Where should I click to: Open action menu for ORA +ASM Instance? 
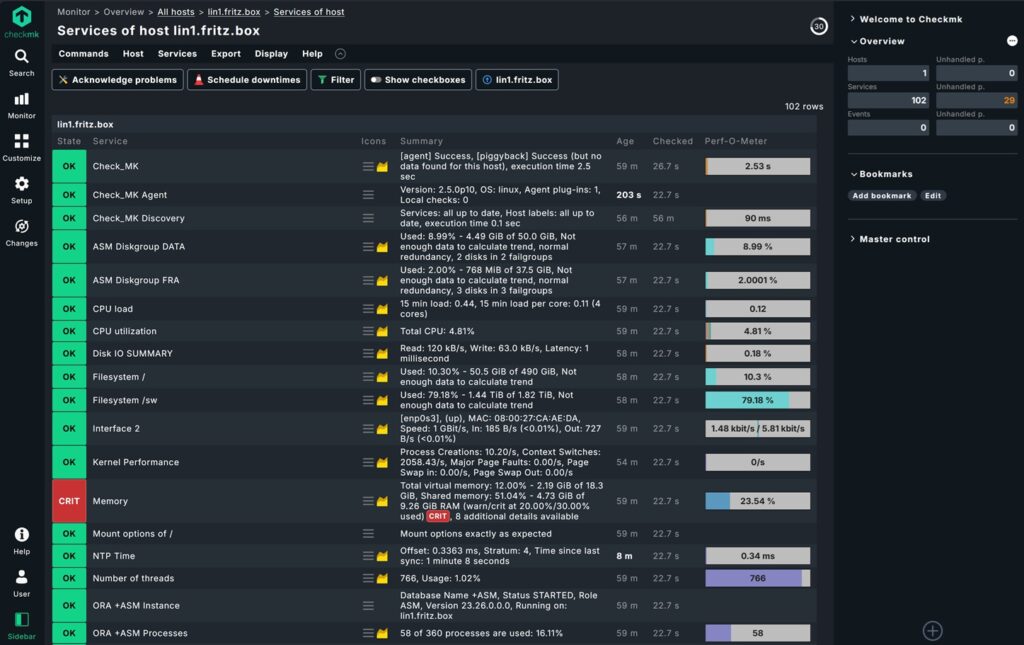(x=368, y=606)
